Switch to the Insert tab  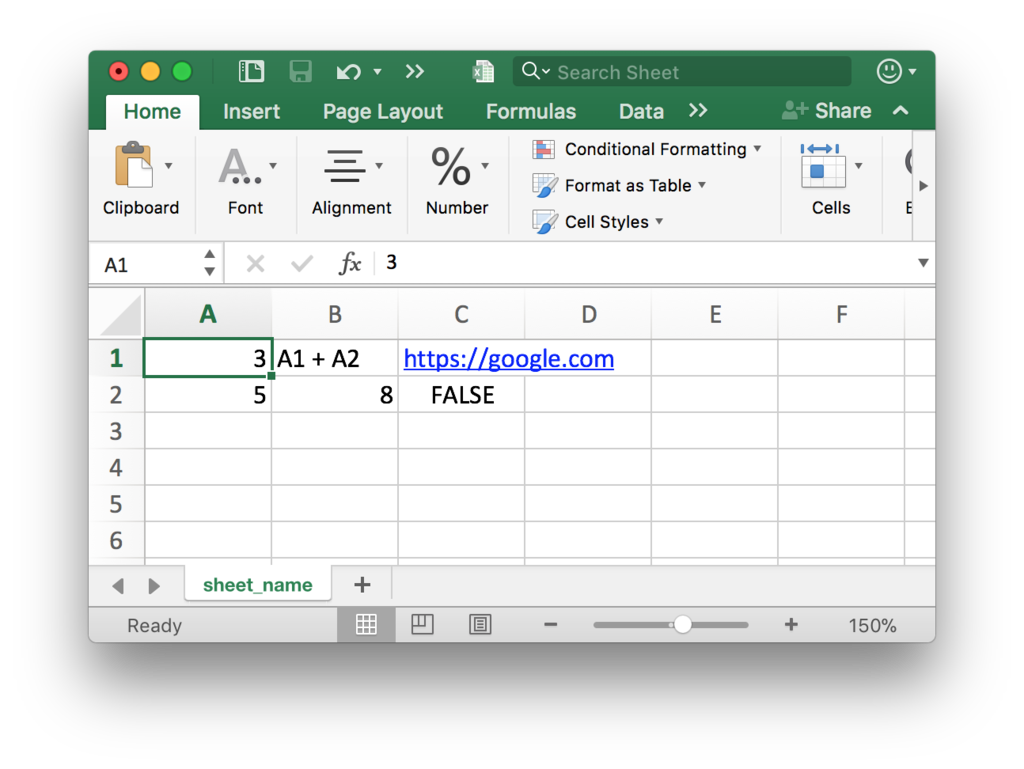pos(251,112)
